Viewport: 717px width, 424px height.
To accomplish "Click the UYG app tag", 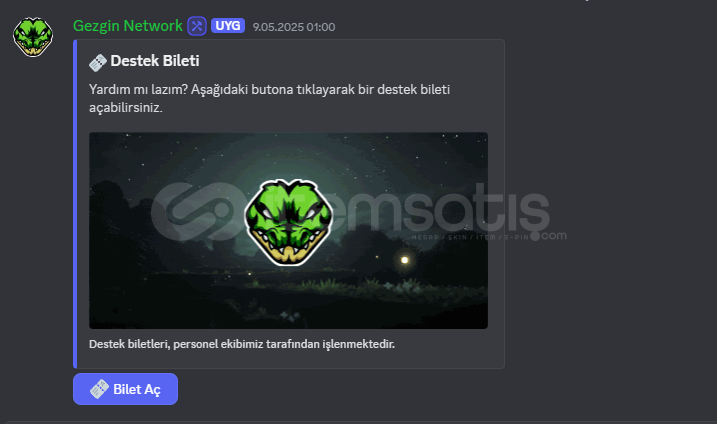I will pos(228,26).
